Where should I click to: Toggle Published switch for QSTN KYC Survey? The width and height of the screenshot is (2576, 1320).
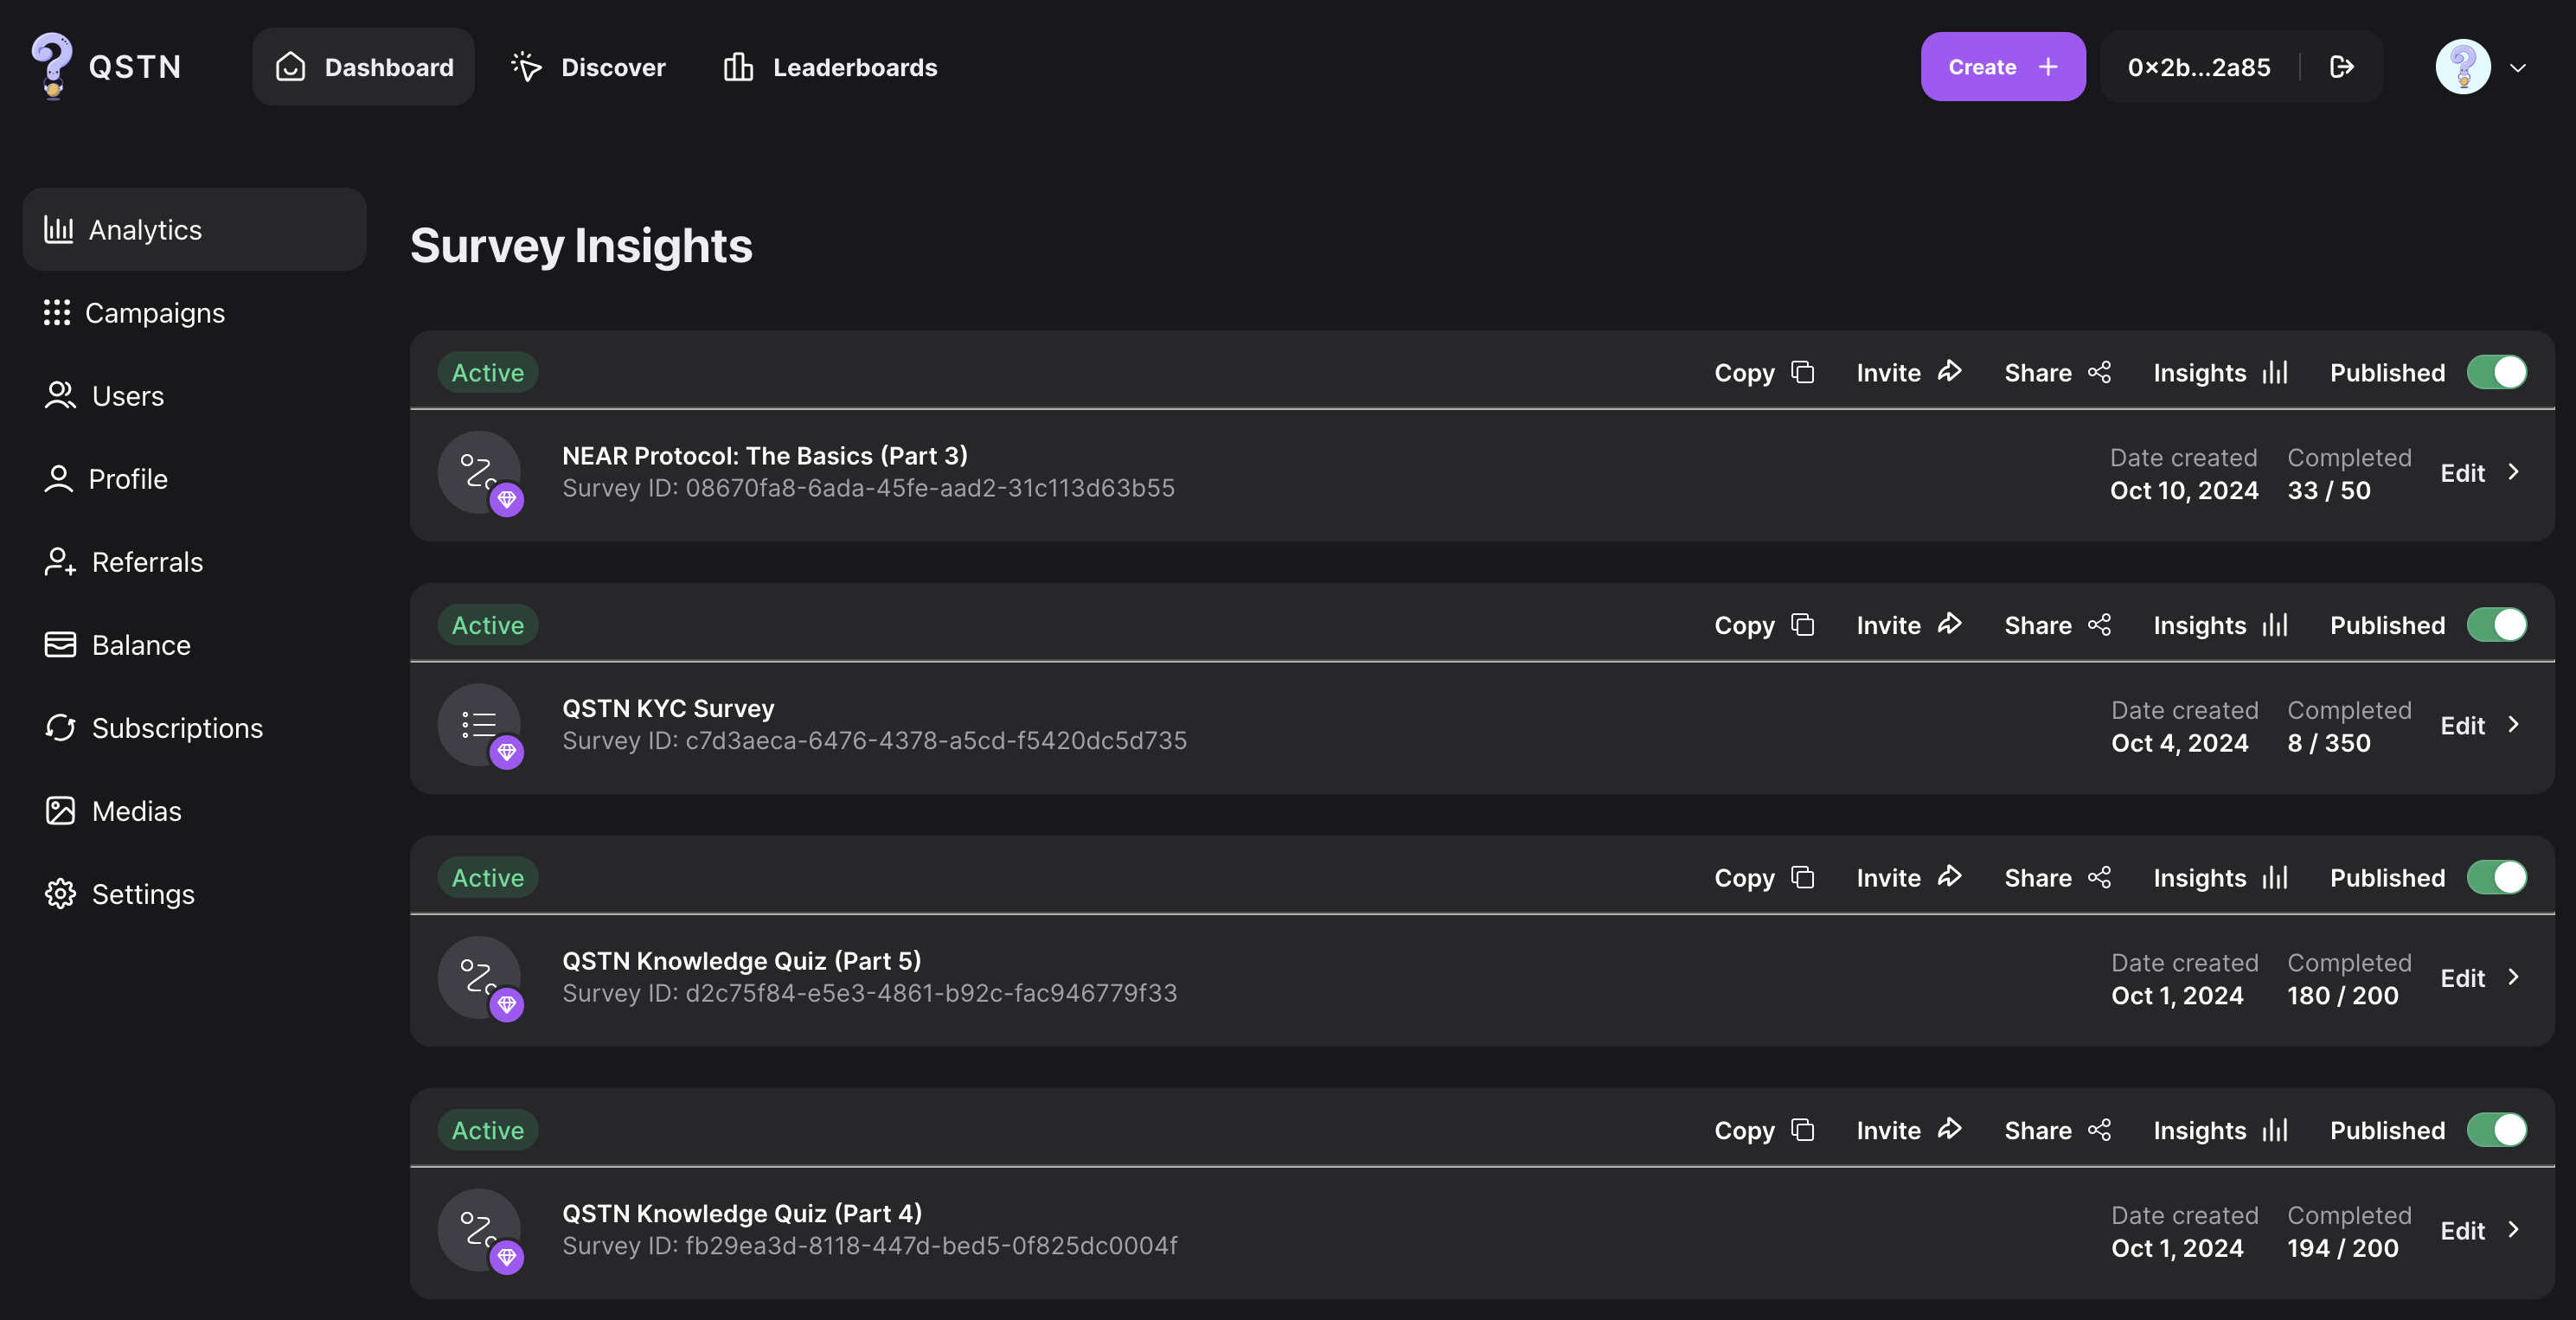coord(2496,625)
